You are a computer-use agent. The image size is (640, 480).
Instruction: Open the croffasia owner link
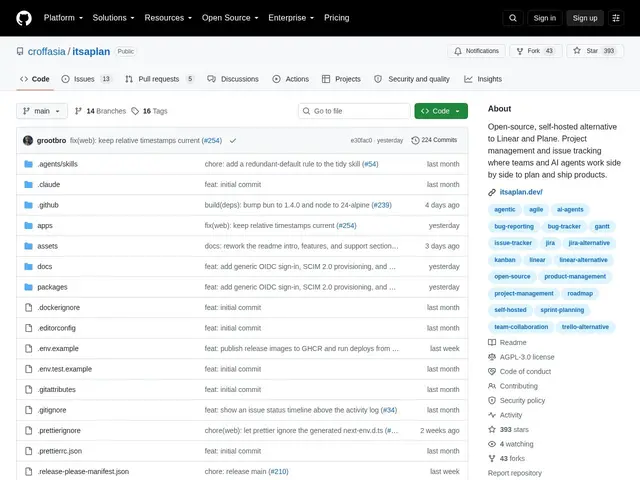pyautogui.click(x=47, y=51)
